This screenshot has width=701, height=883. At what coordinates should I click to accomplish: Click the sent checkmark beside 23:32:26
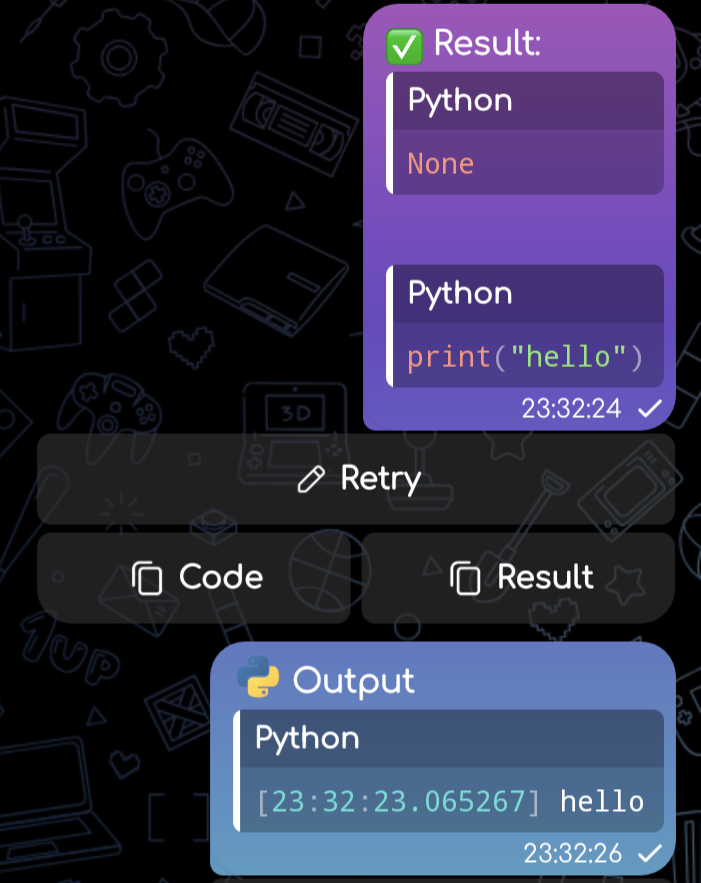(x=650, y=854)
